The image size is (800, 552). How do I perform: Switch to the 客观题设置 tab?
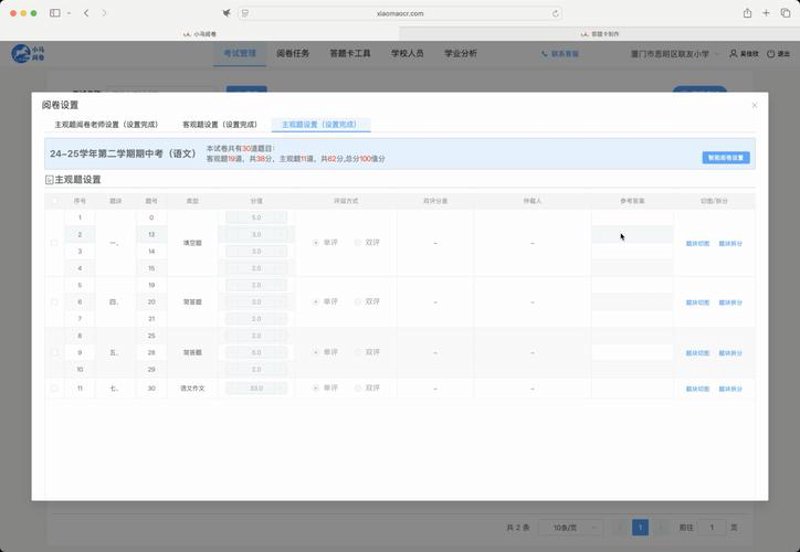220,124
